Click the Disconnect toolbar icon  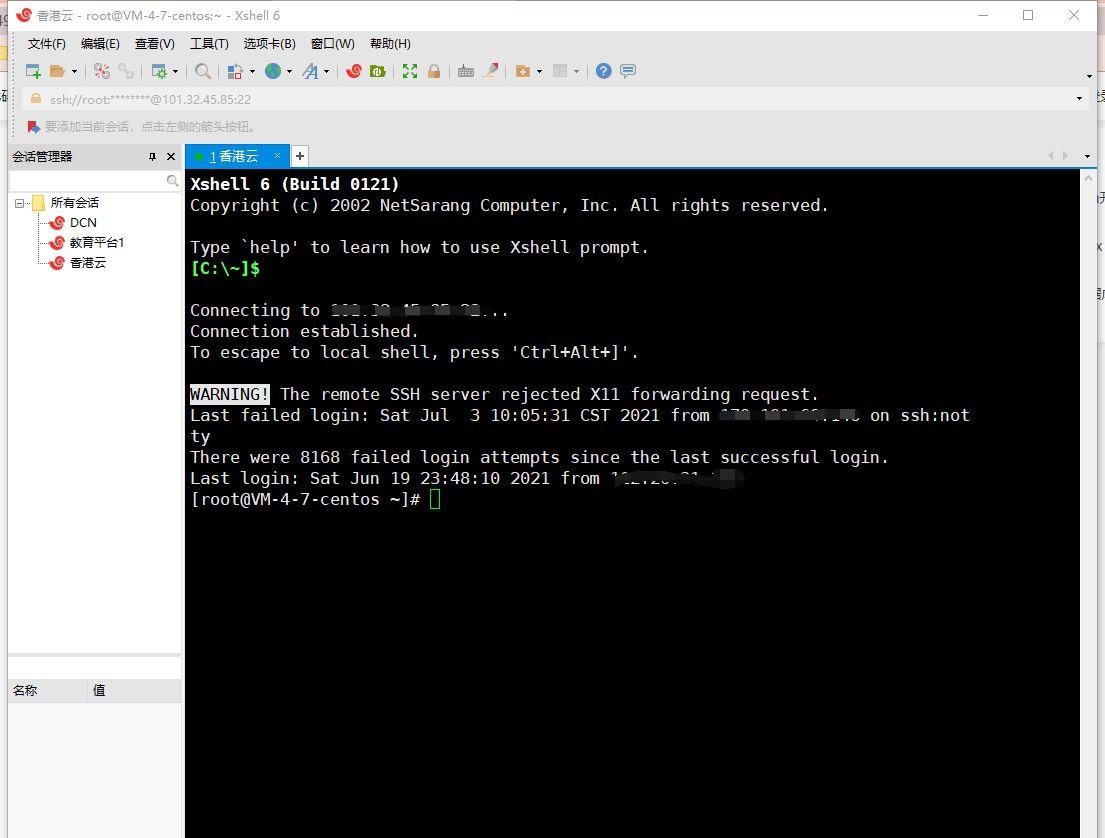point(102,71)
